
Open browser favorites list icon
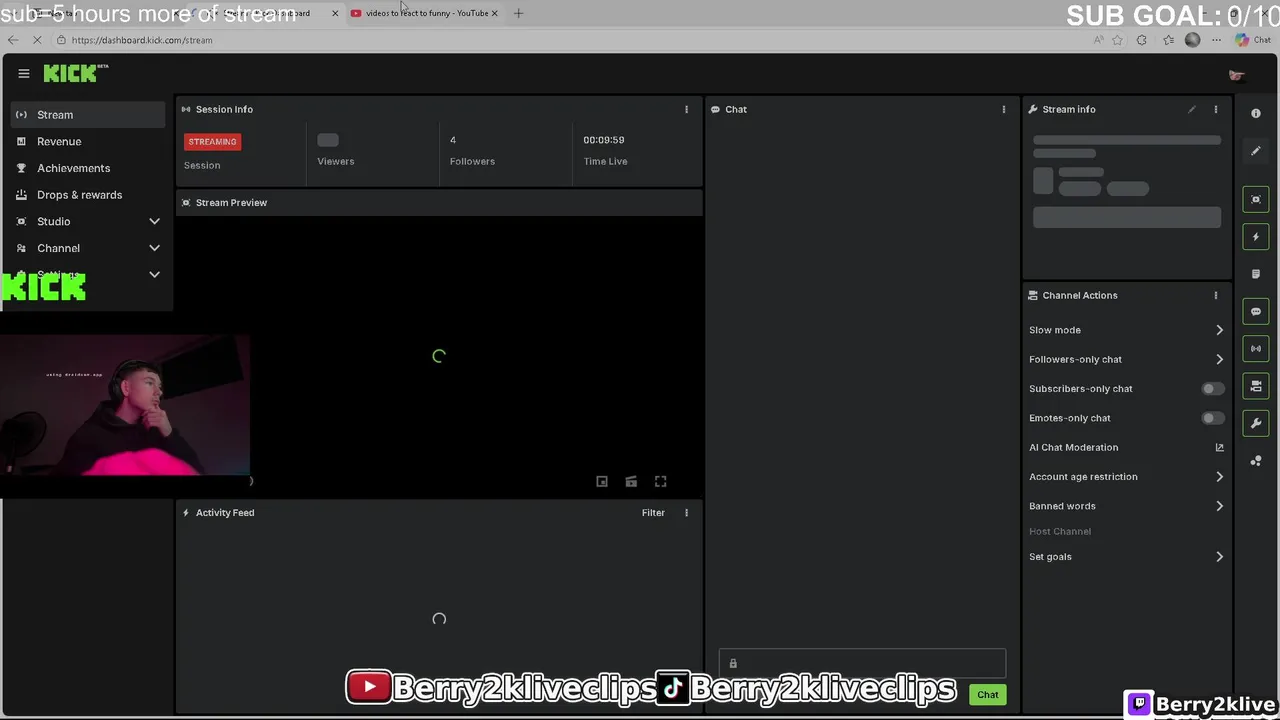(1168, 40)
